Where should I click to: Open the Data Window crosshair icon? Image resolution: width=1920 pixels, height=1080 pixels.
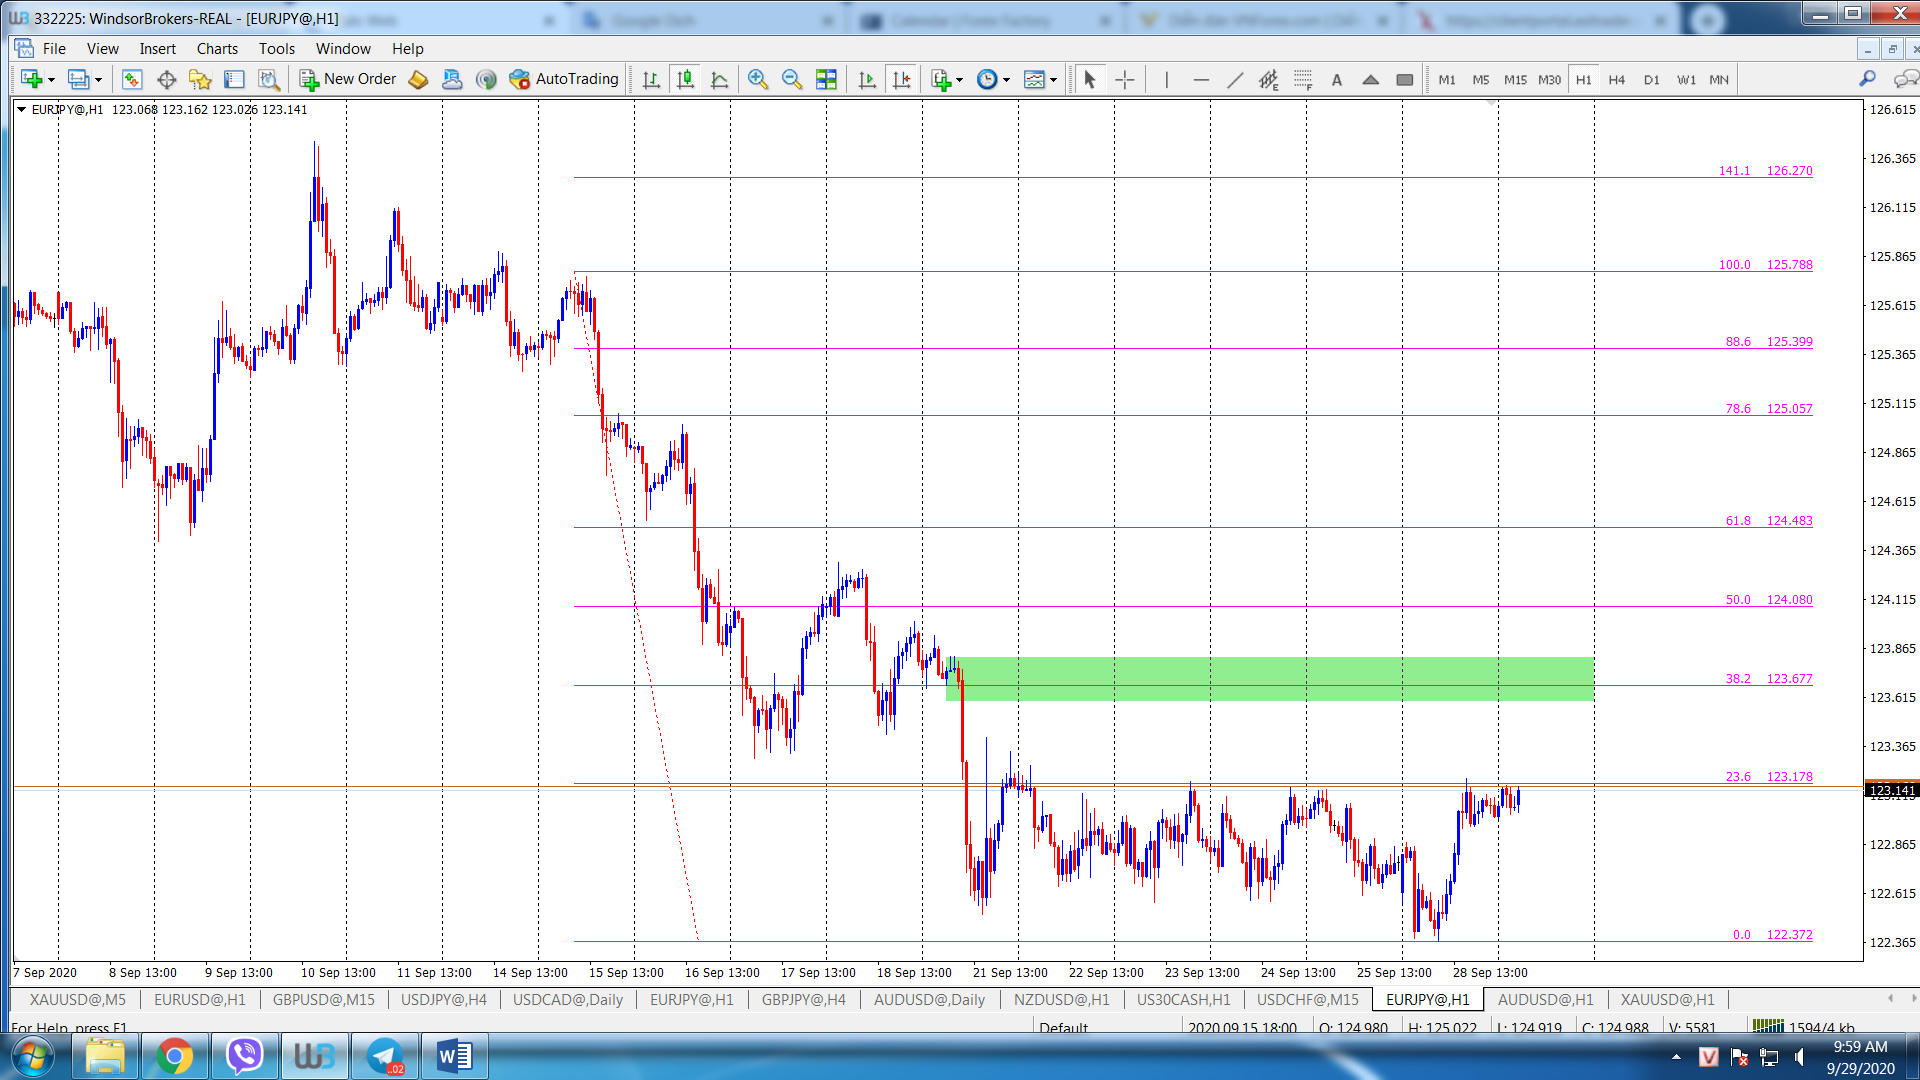[166, 79]
